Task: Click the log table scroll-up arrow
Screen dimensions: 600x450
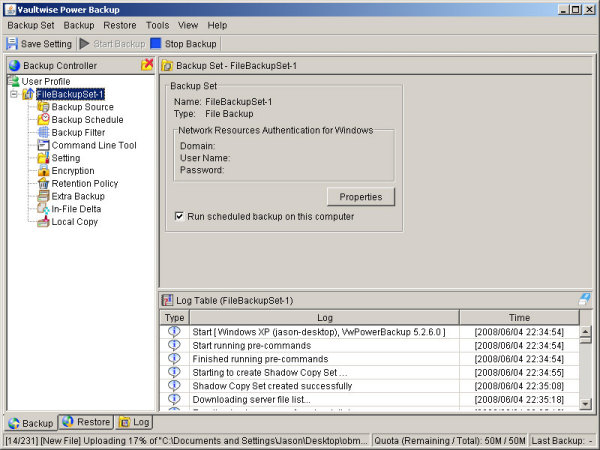Action: pos(585,331)
